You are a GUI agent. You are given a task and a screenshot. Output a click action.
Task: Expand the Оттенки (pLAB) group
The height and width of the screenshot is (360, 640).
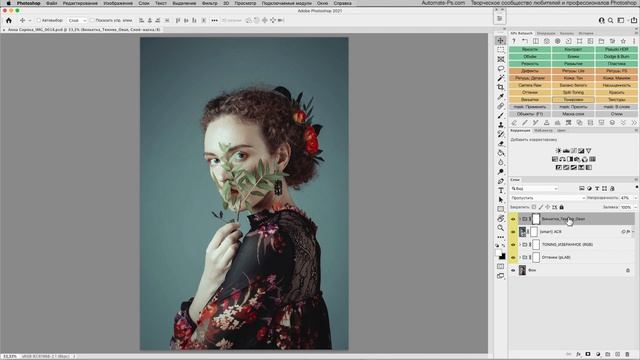[x=520, y=257]
